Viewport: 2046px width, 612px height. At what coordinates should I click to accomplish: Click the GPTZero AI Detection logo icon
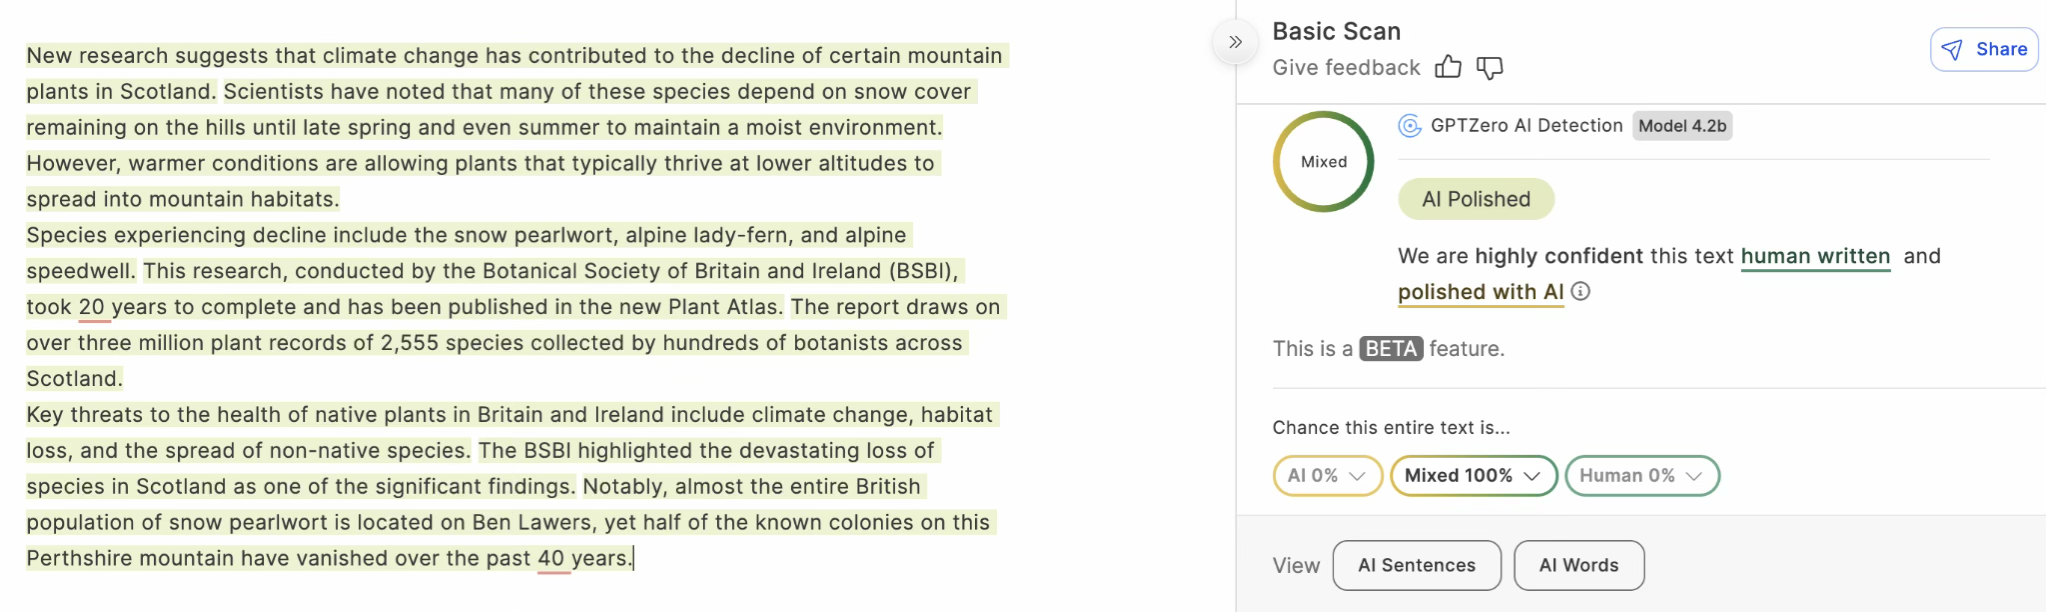pos(1409,126)
